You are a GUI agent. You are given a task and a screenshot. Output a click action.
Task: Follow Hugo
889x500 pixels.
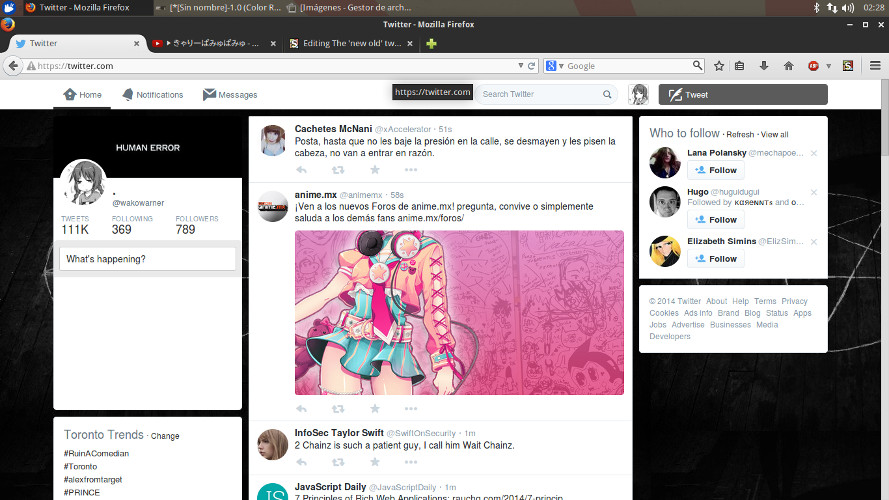[x=716, y=219]
